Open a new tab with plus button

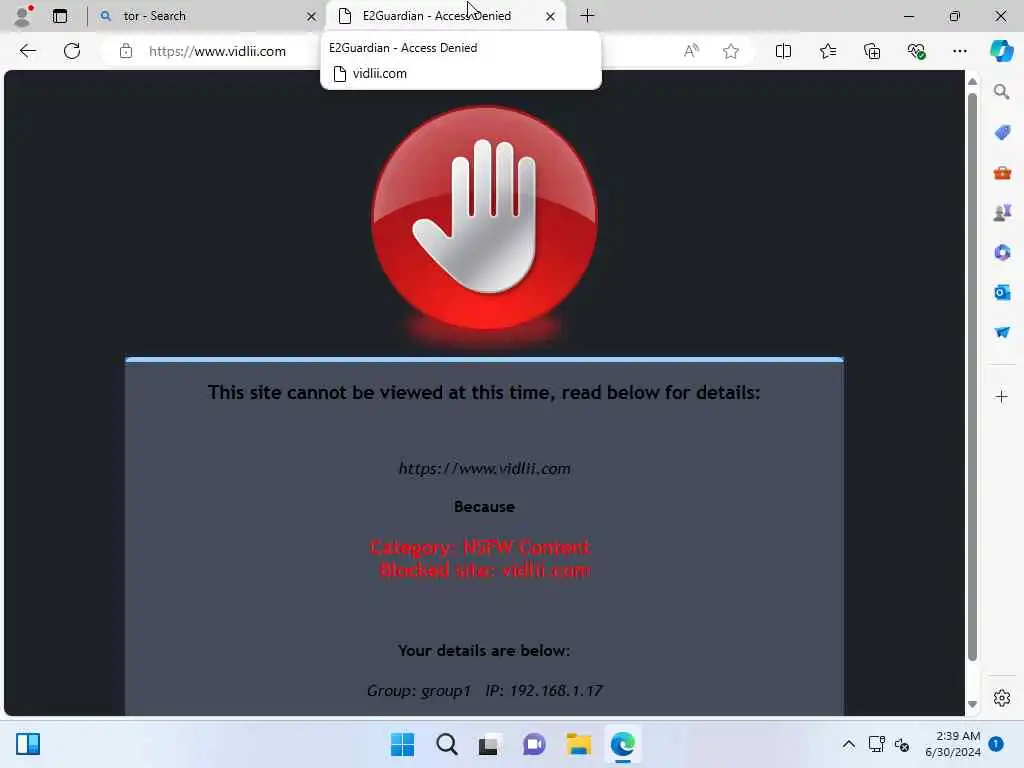tap(587, 16)
